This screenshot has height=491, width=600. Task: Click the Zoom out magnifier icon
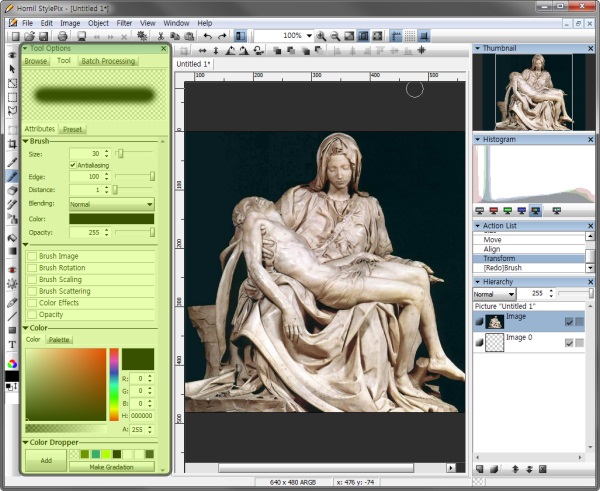(335, 36)
